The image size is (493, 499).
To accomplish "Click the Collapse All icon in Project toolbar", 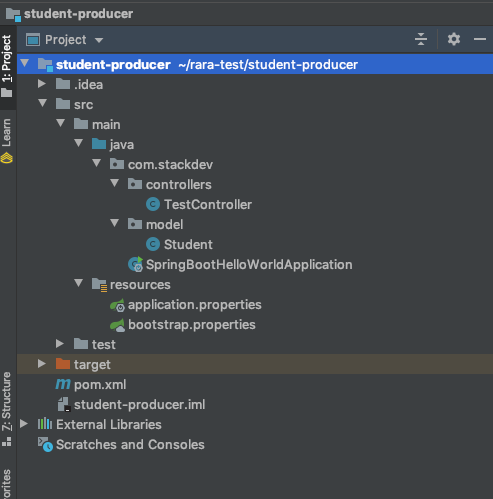I will pyautogui.click(x=421, y=39).
